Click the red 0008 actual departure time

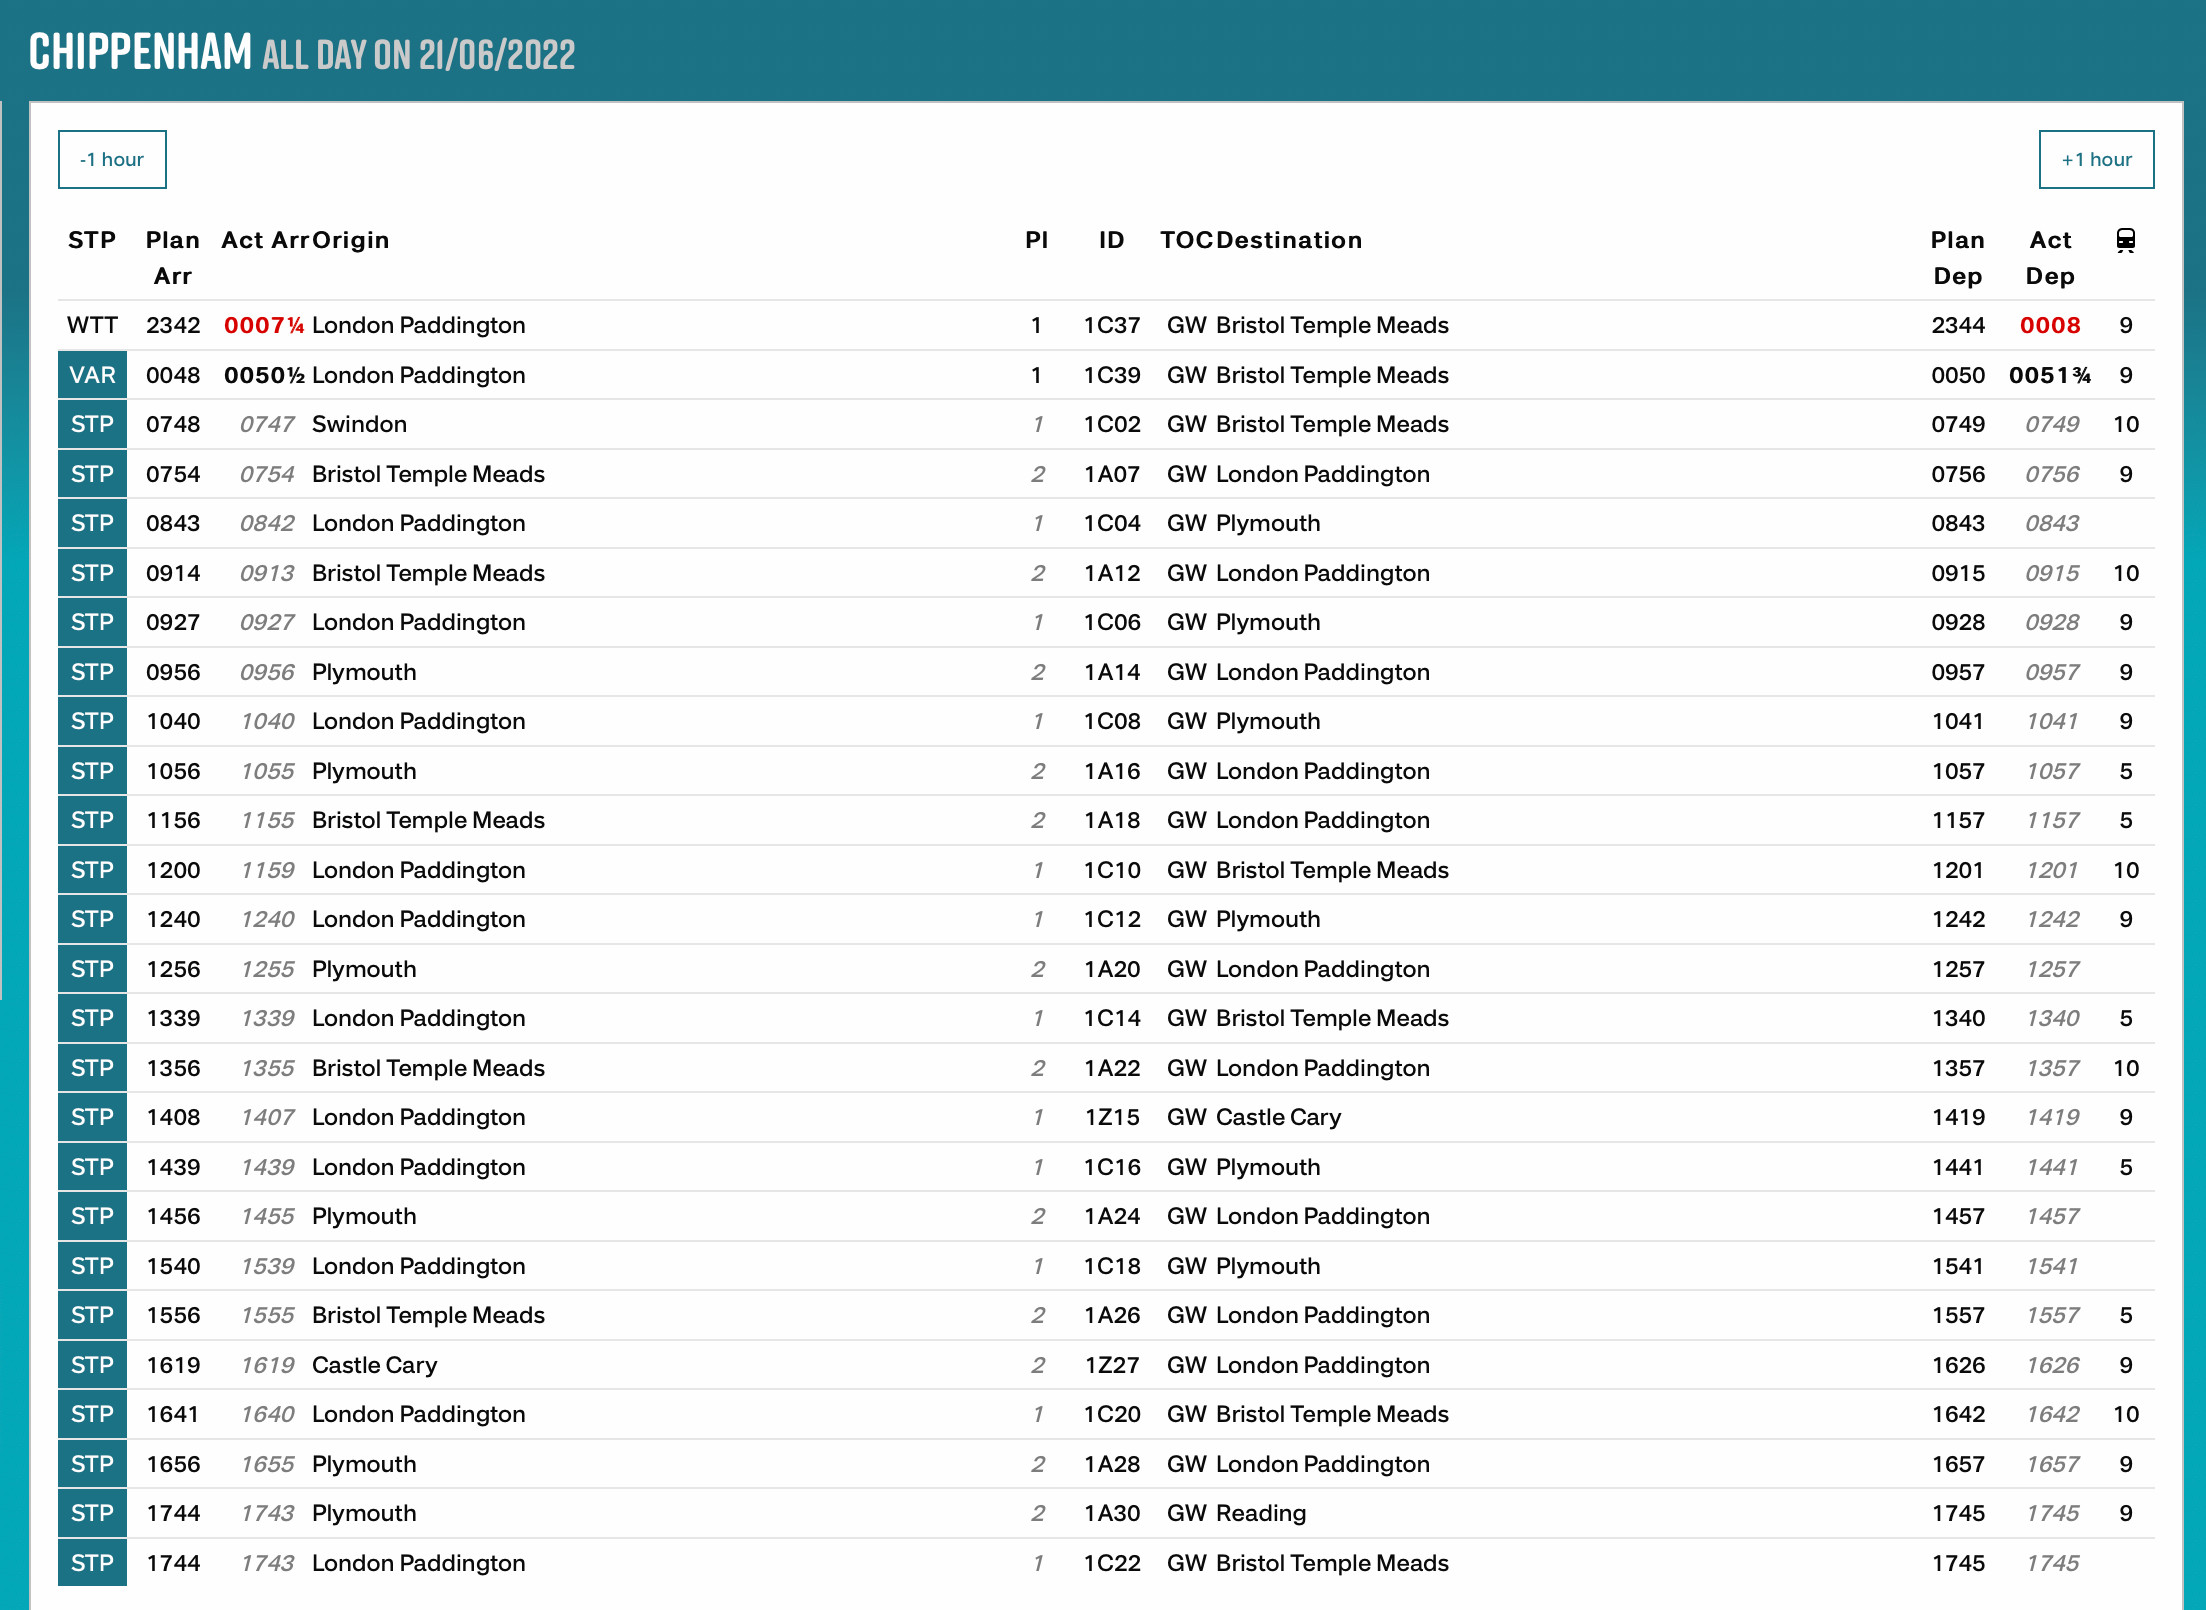tap(2049, 325)
